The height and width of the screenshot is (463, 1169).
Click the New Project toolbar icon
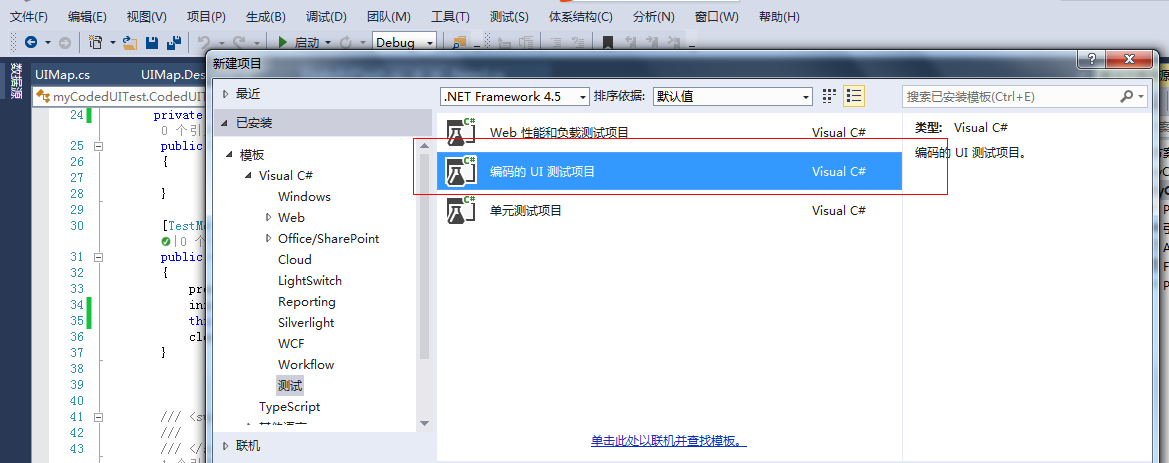pyautogui.click(x=95, y=42)
